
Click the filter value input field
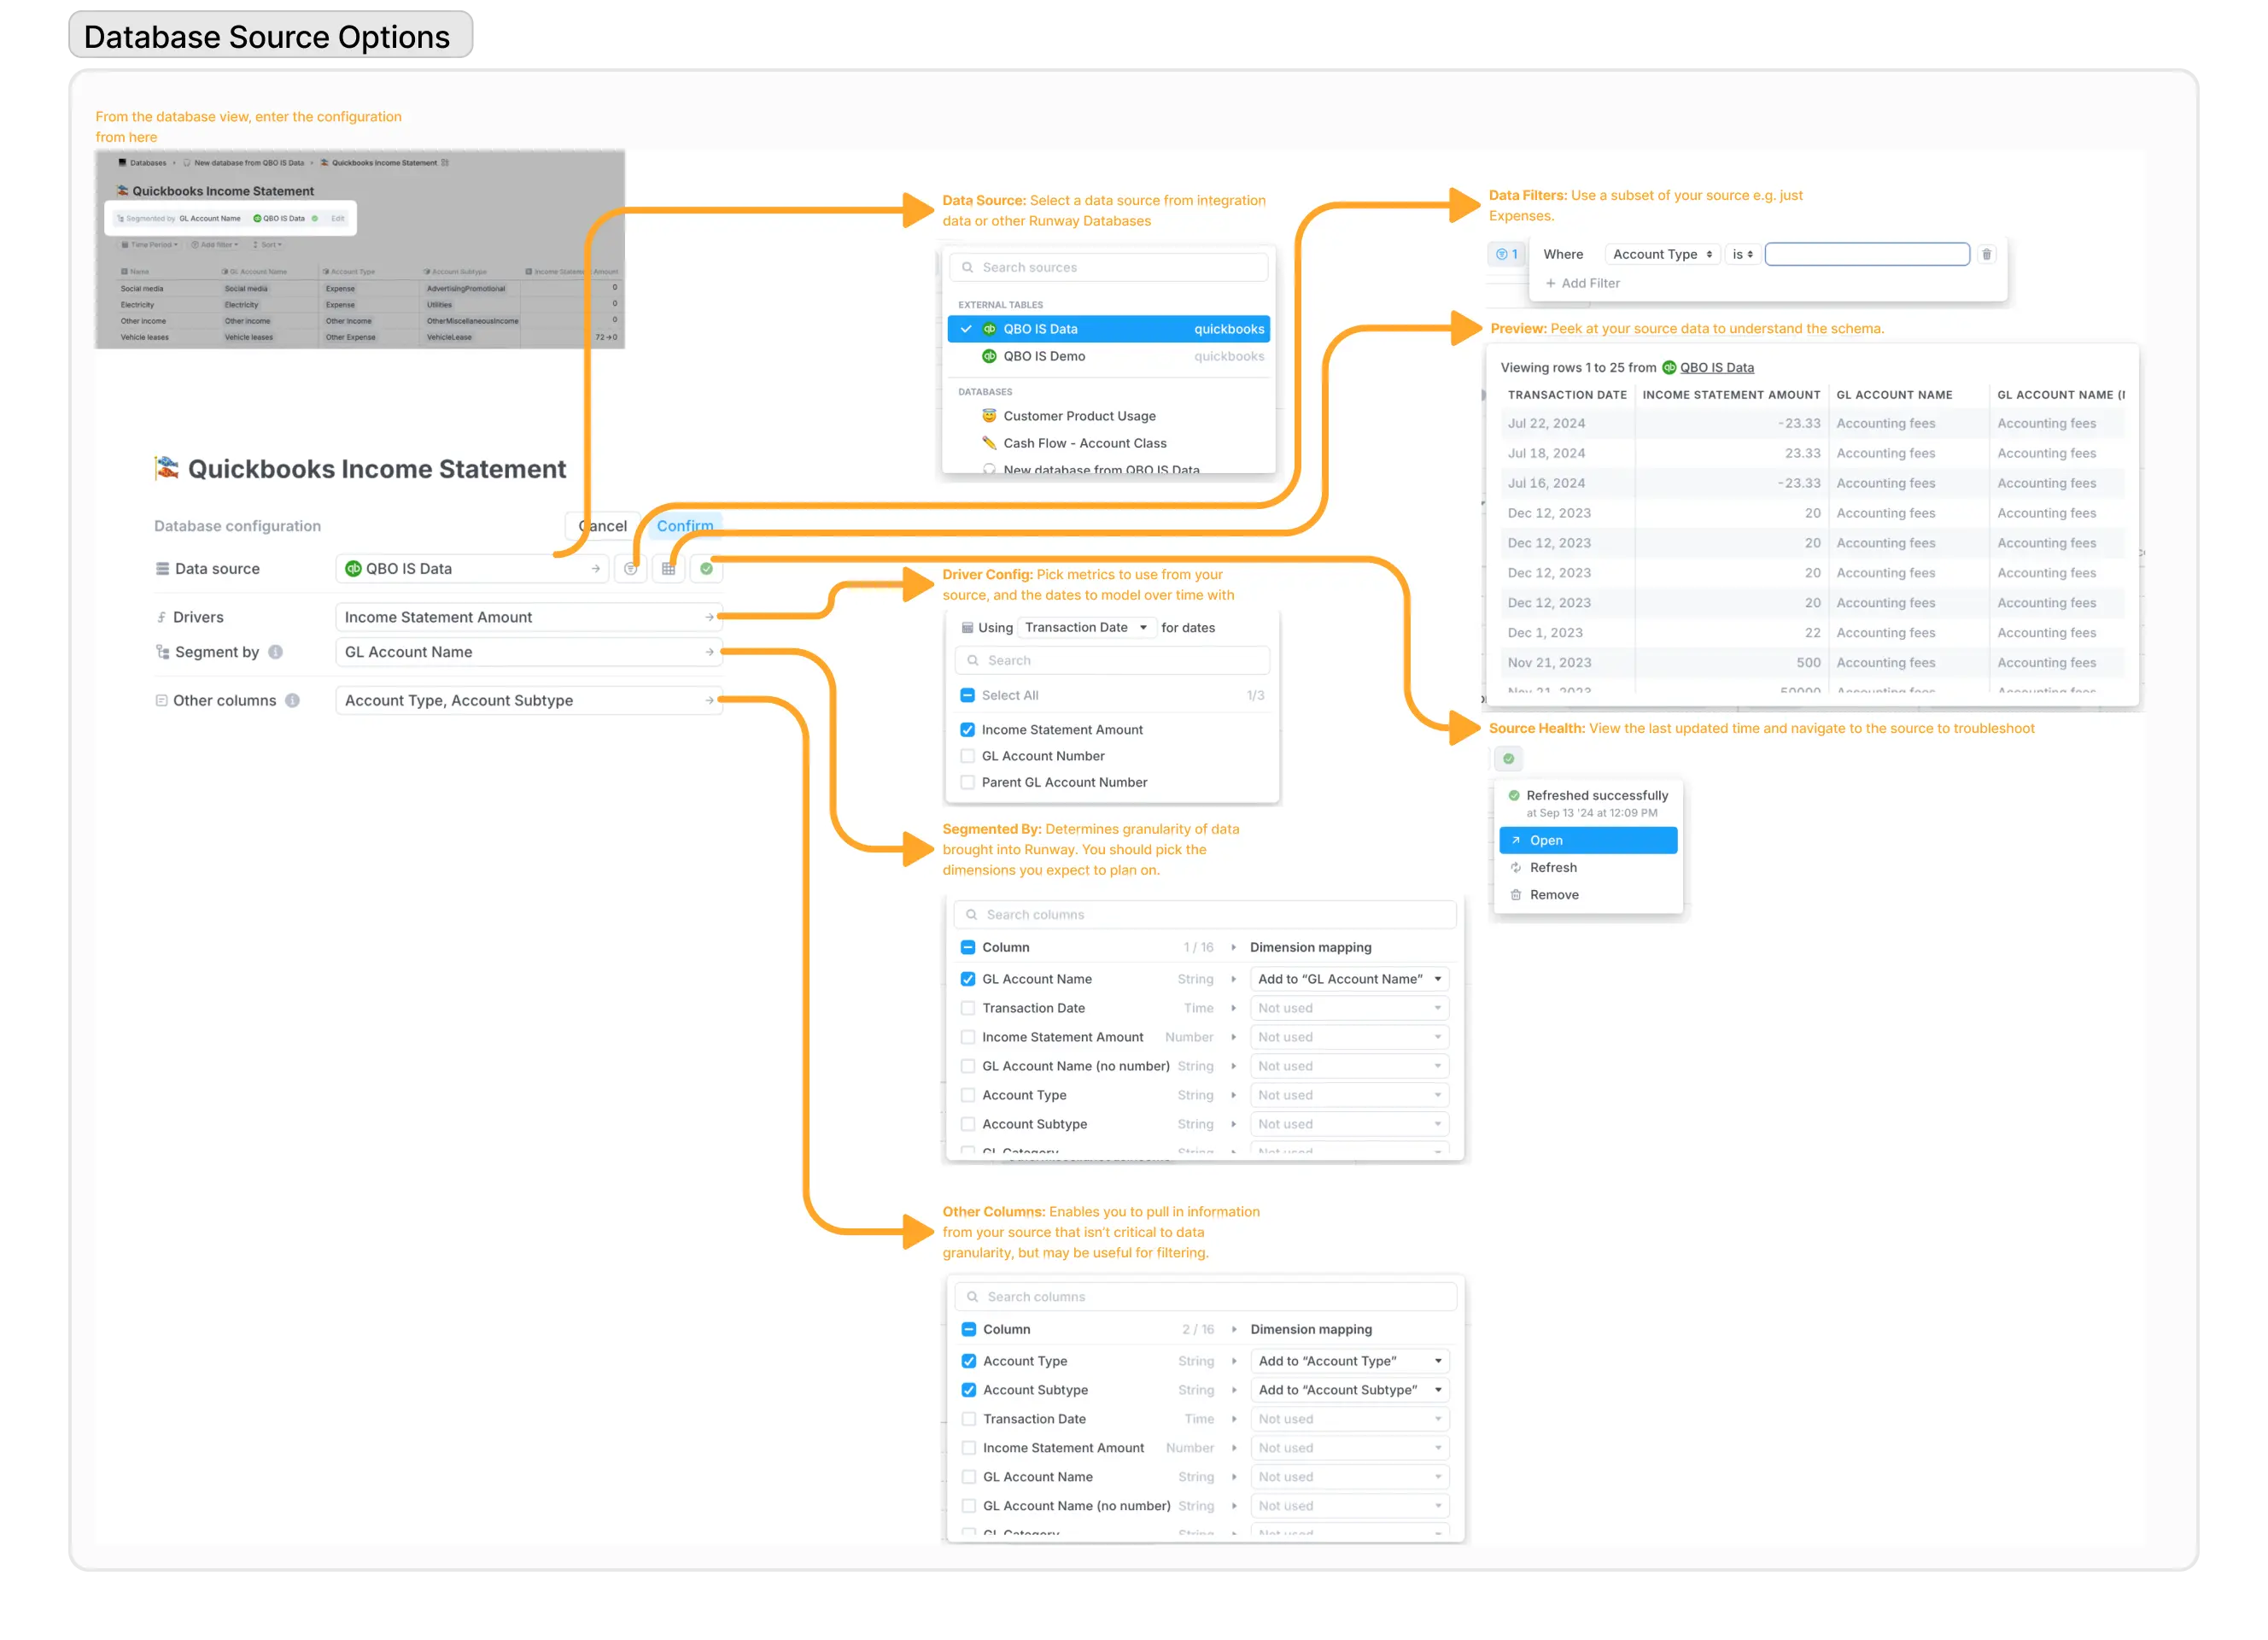pyautogui.click(x=1866, y=255)
